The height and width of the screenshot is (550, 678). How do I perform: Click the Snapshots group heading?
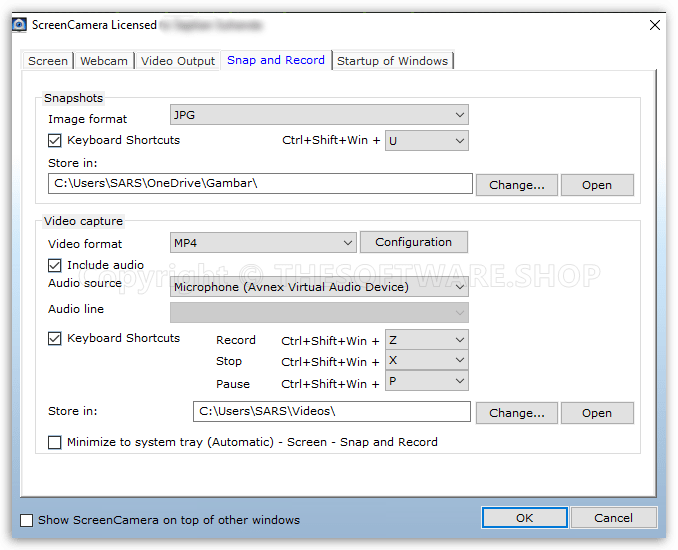click(74, 98)
